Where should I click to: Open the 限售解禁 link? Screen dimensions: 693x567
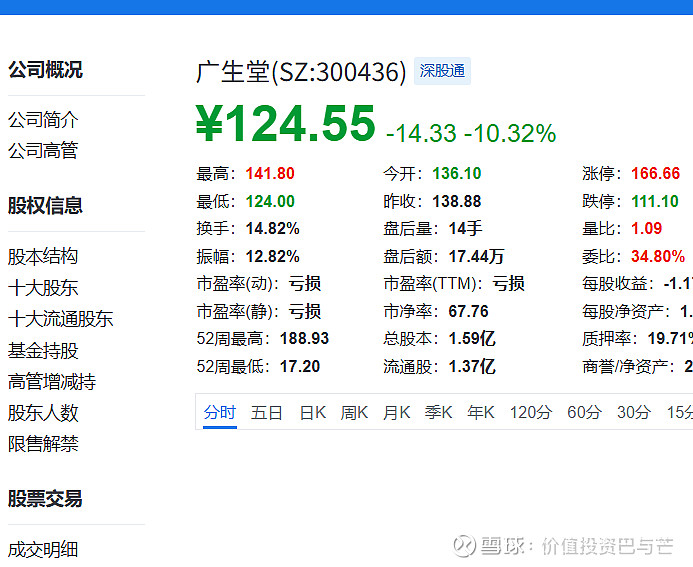[x=43, y=444]
